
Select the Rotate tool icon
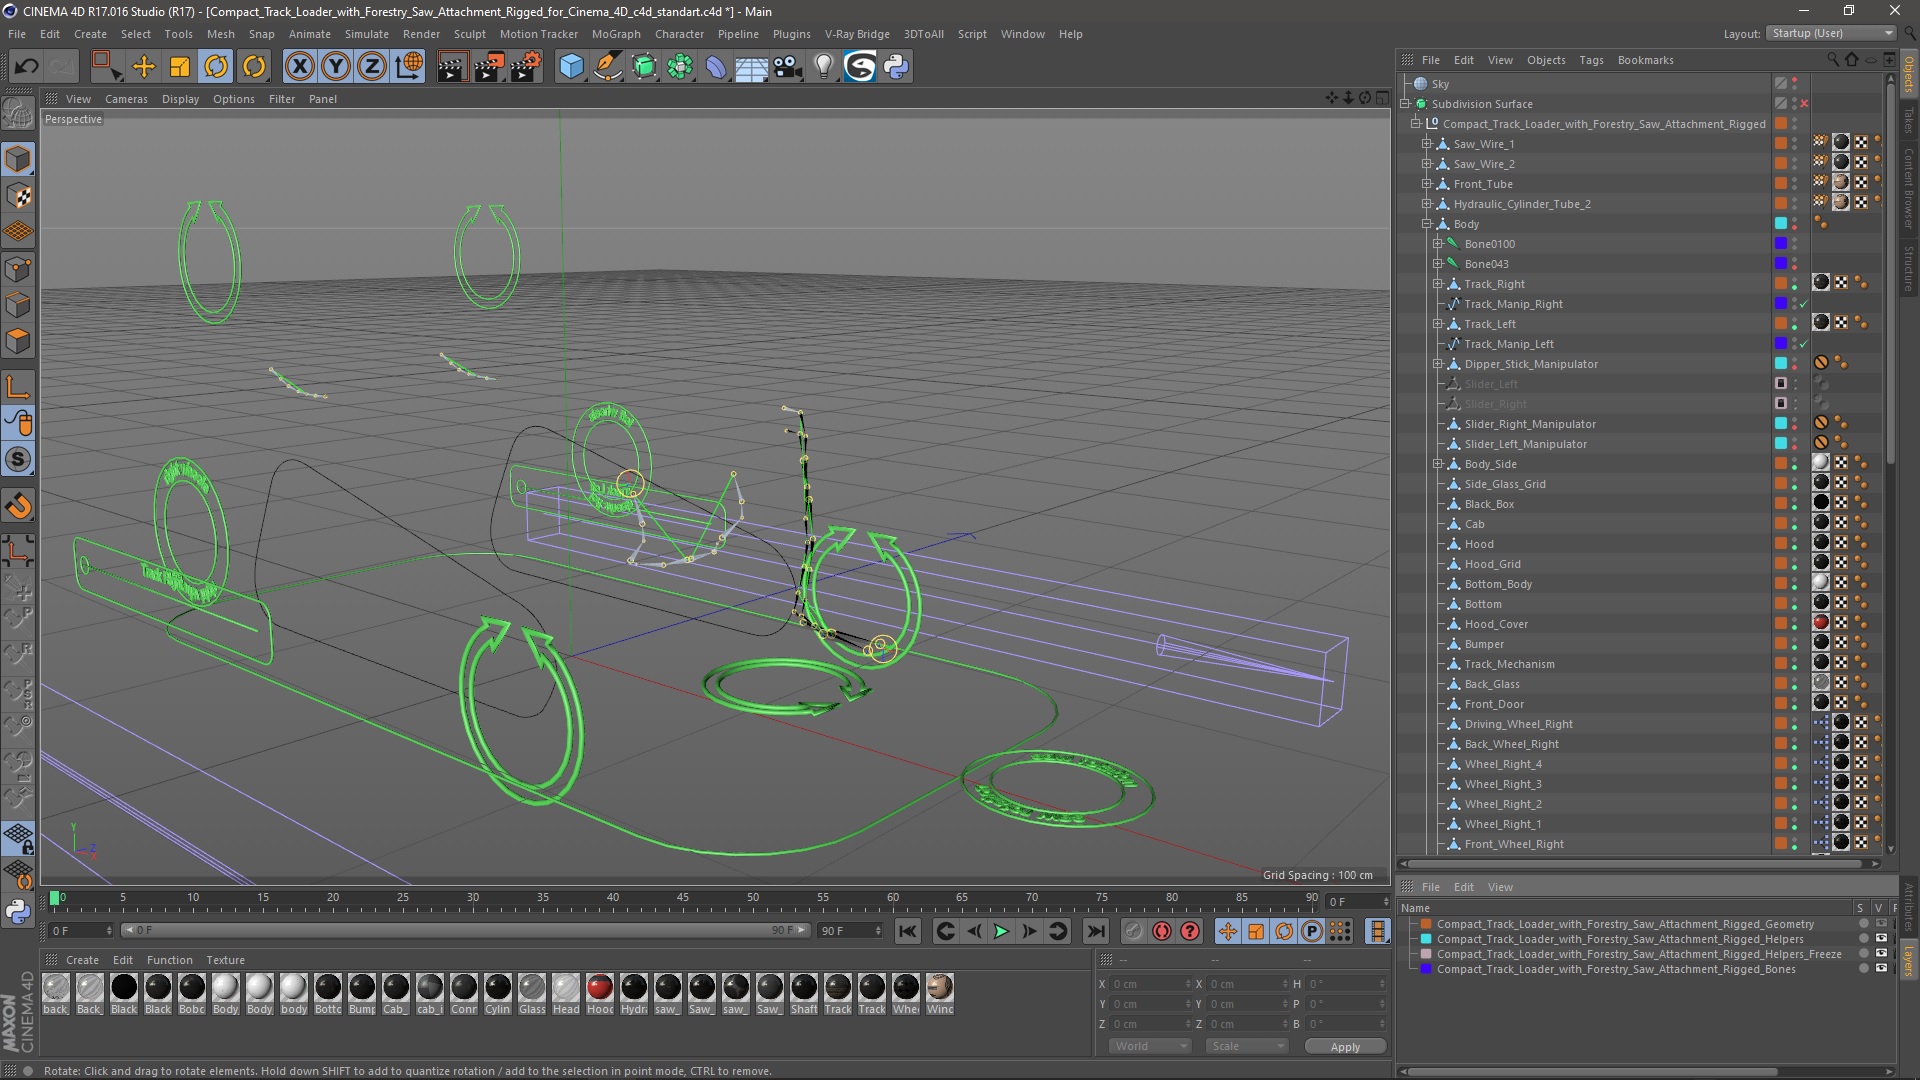pyautogui.click(x=216, y=67)
